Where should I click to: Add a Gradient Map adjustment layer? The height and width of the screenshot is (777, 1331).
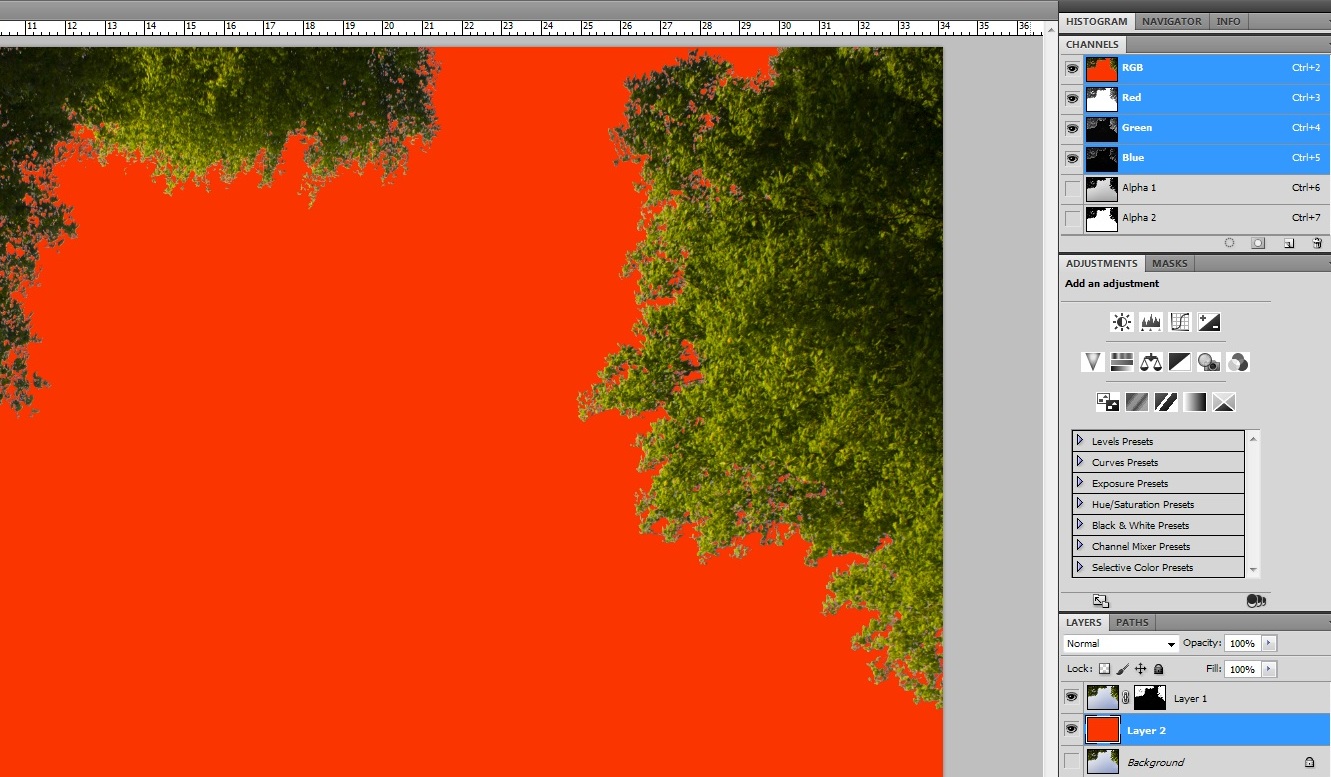click(x=1195, y=402)
